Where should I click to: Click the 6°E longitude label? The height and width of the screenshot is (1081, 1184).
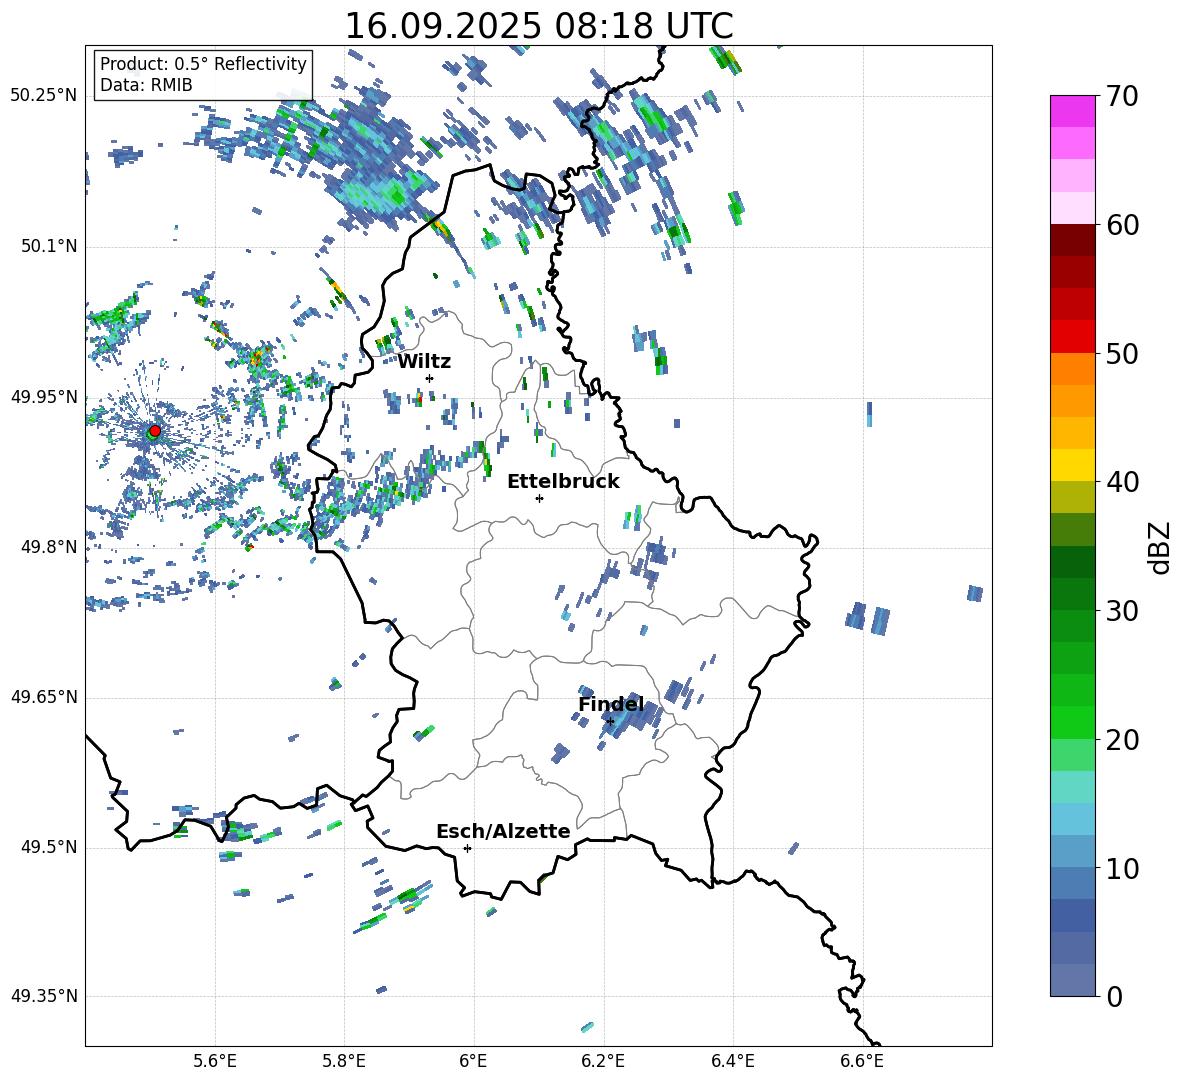click(x=473, y=1061)
